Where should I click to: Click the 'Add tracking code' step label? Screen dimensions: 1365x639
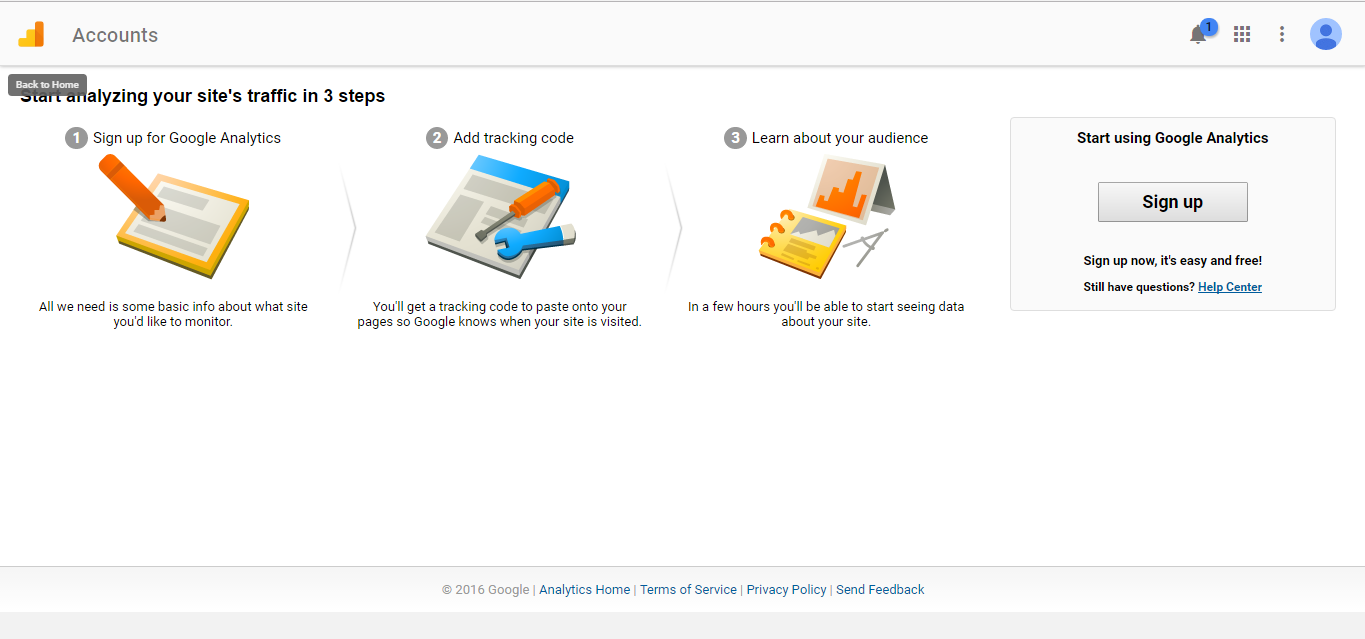[513, 138]
